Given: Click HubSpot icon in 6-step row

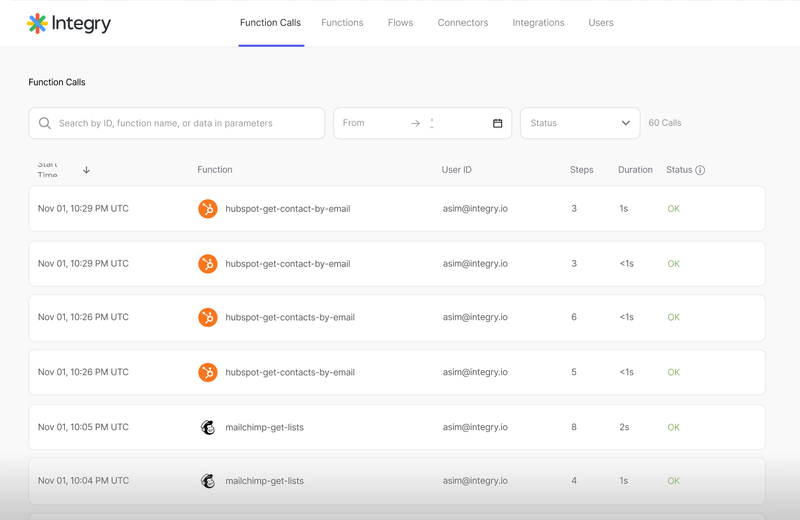Looking at the screenshot, I should click(x=208, y=317).
